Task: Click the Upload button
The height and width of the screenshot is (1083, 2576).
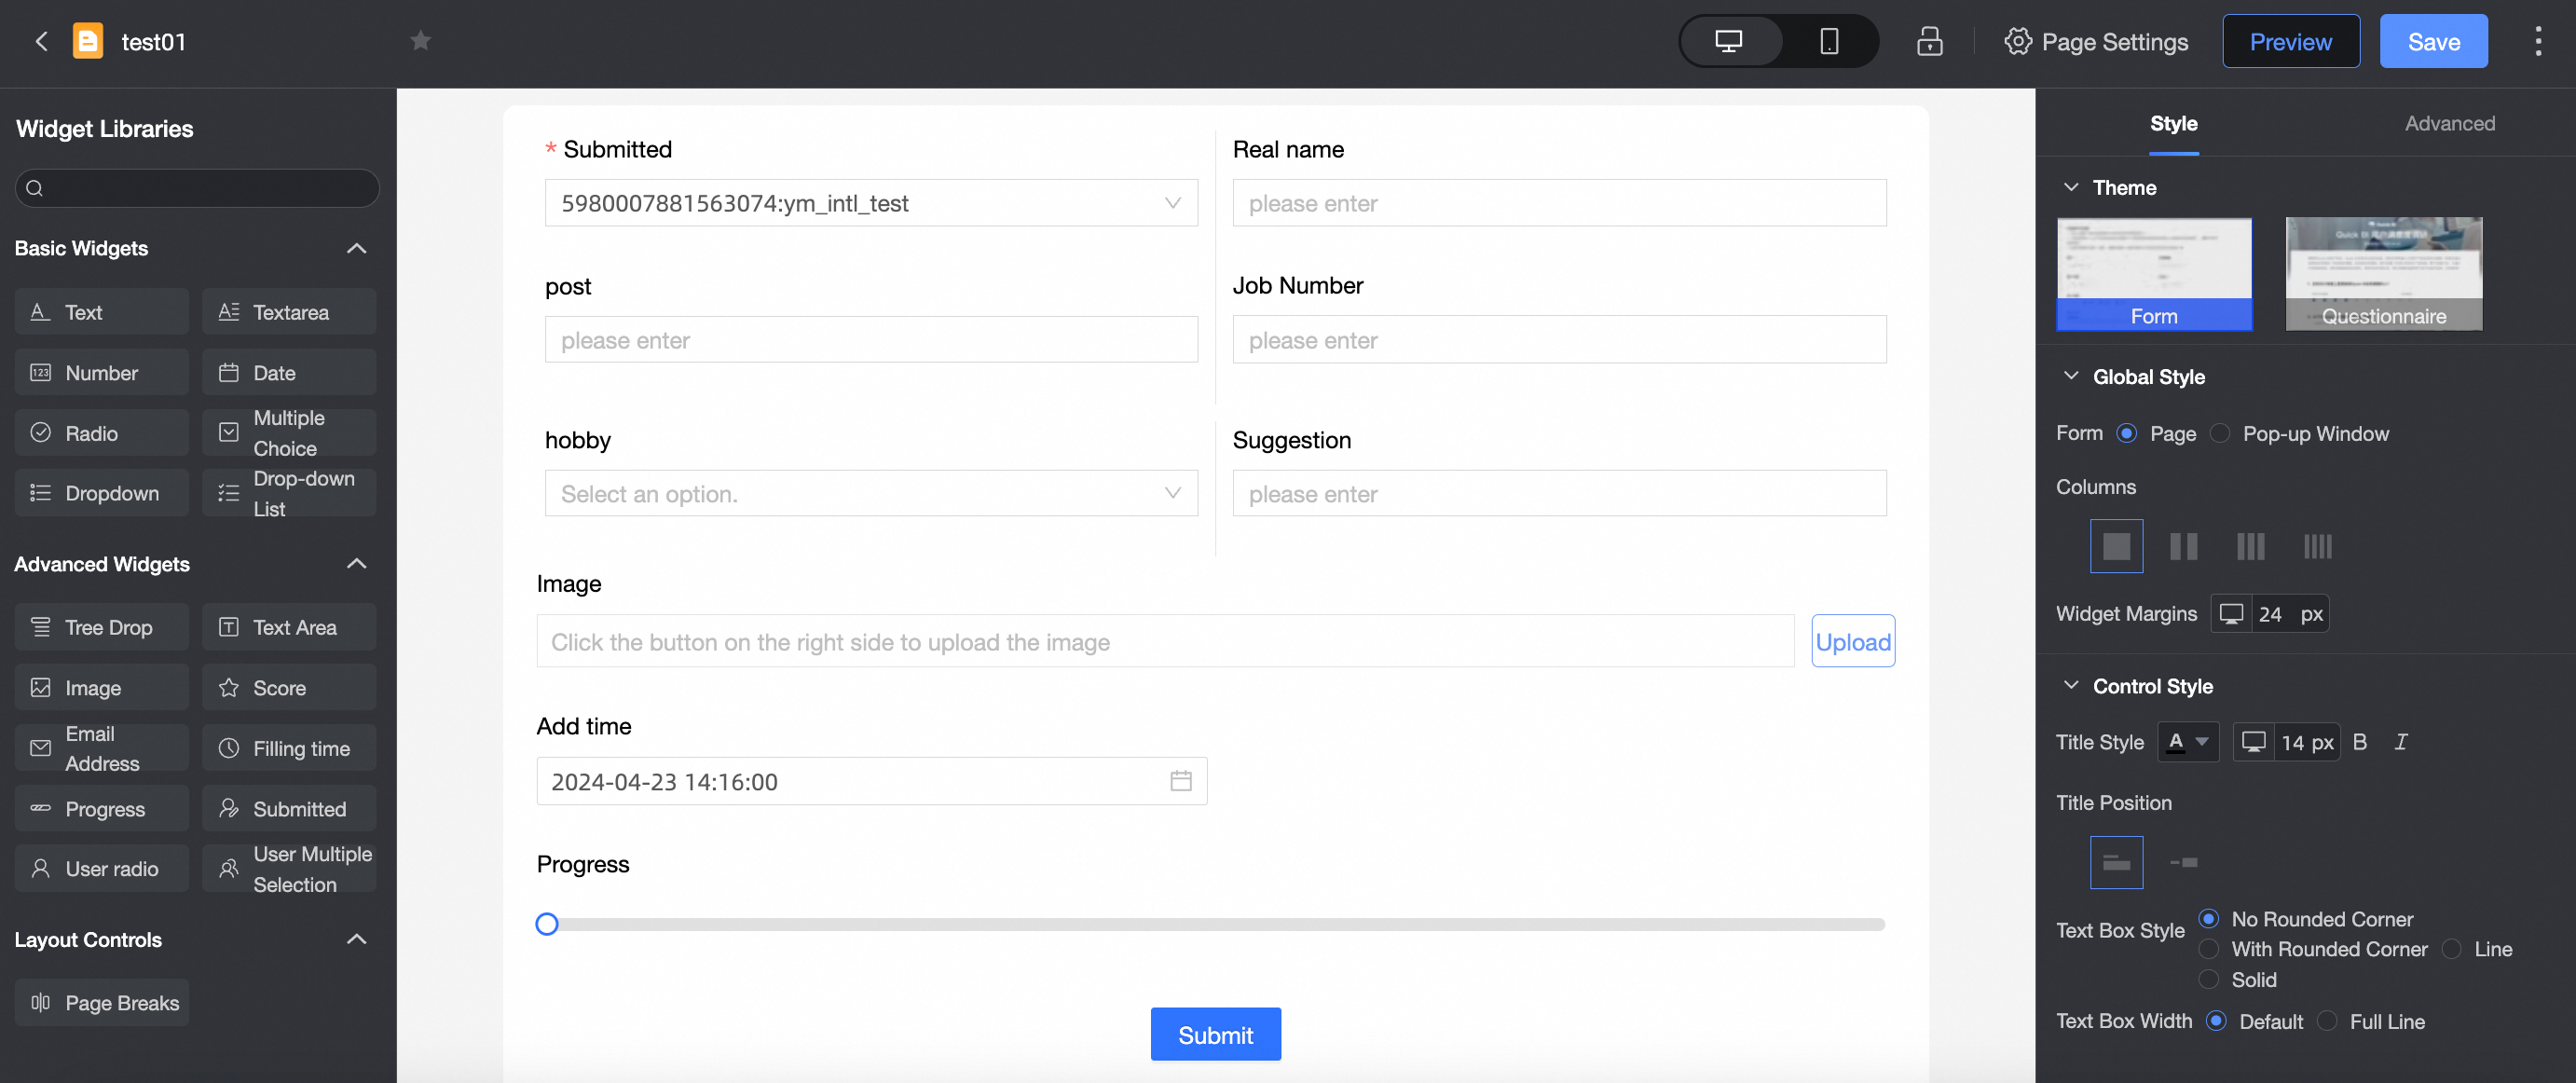Action: (1852, 641)
